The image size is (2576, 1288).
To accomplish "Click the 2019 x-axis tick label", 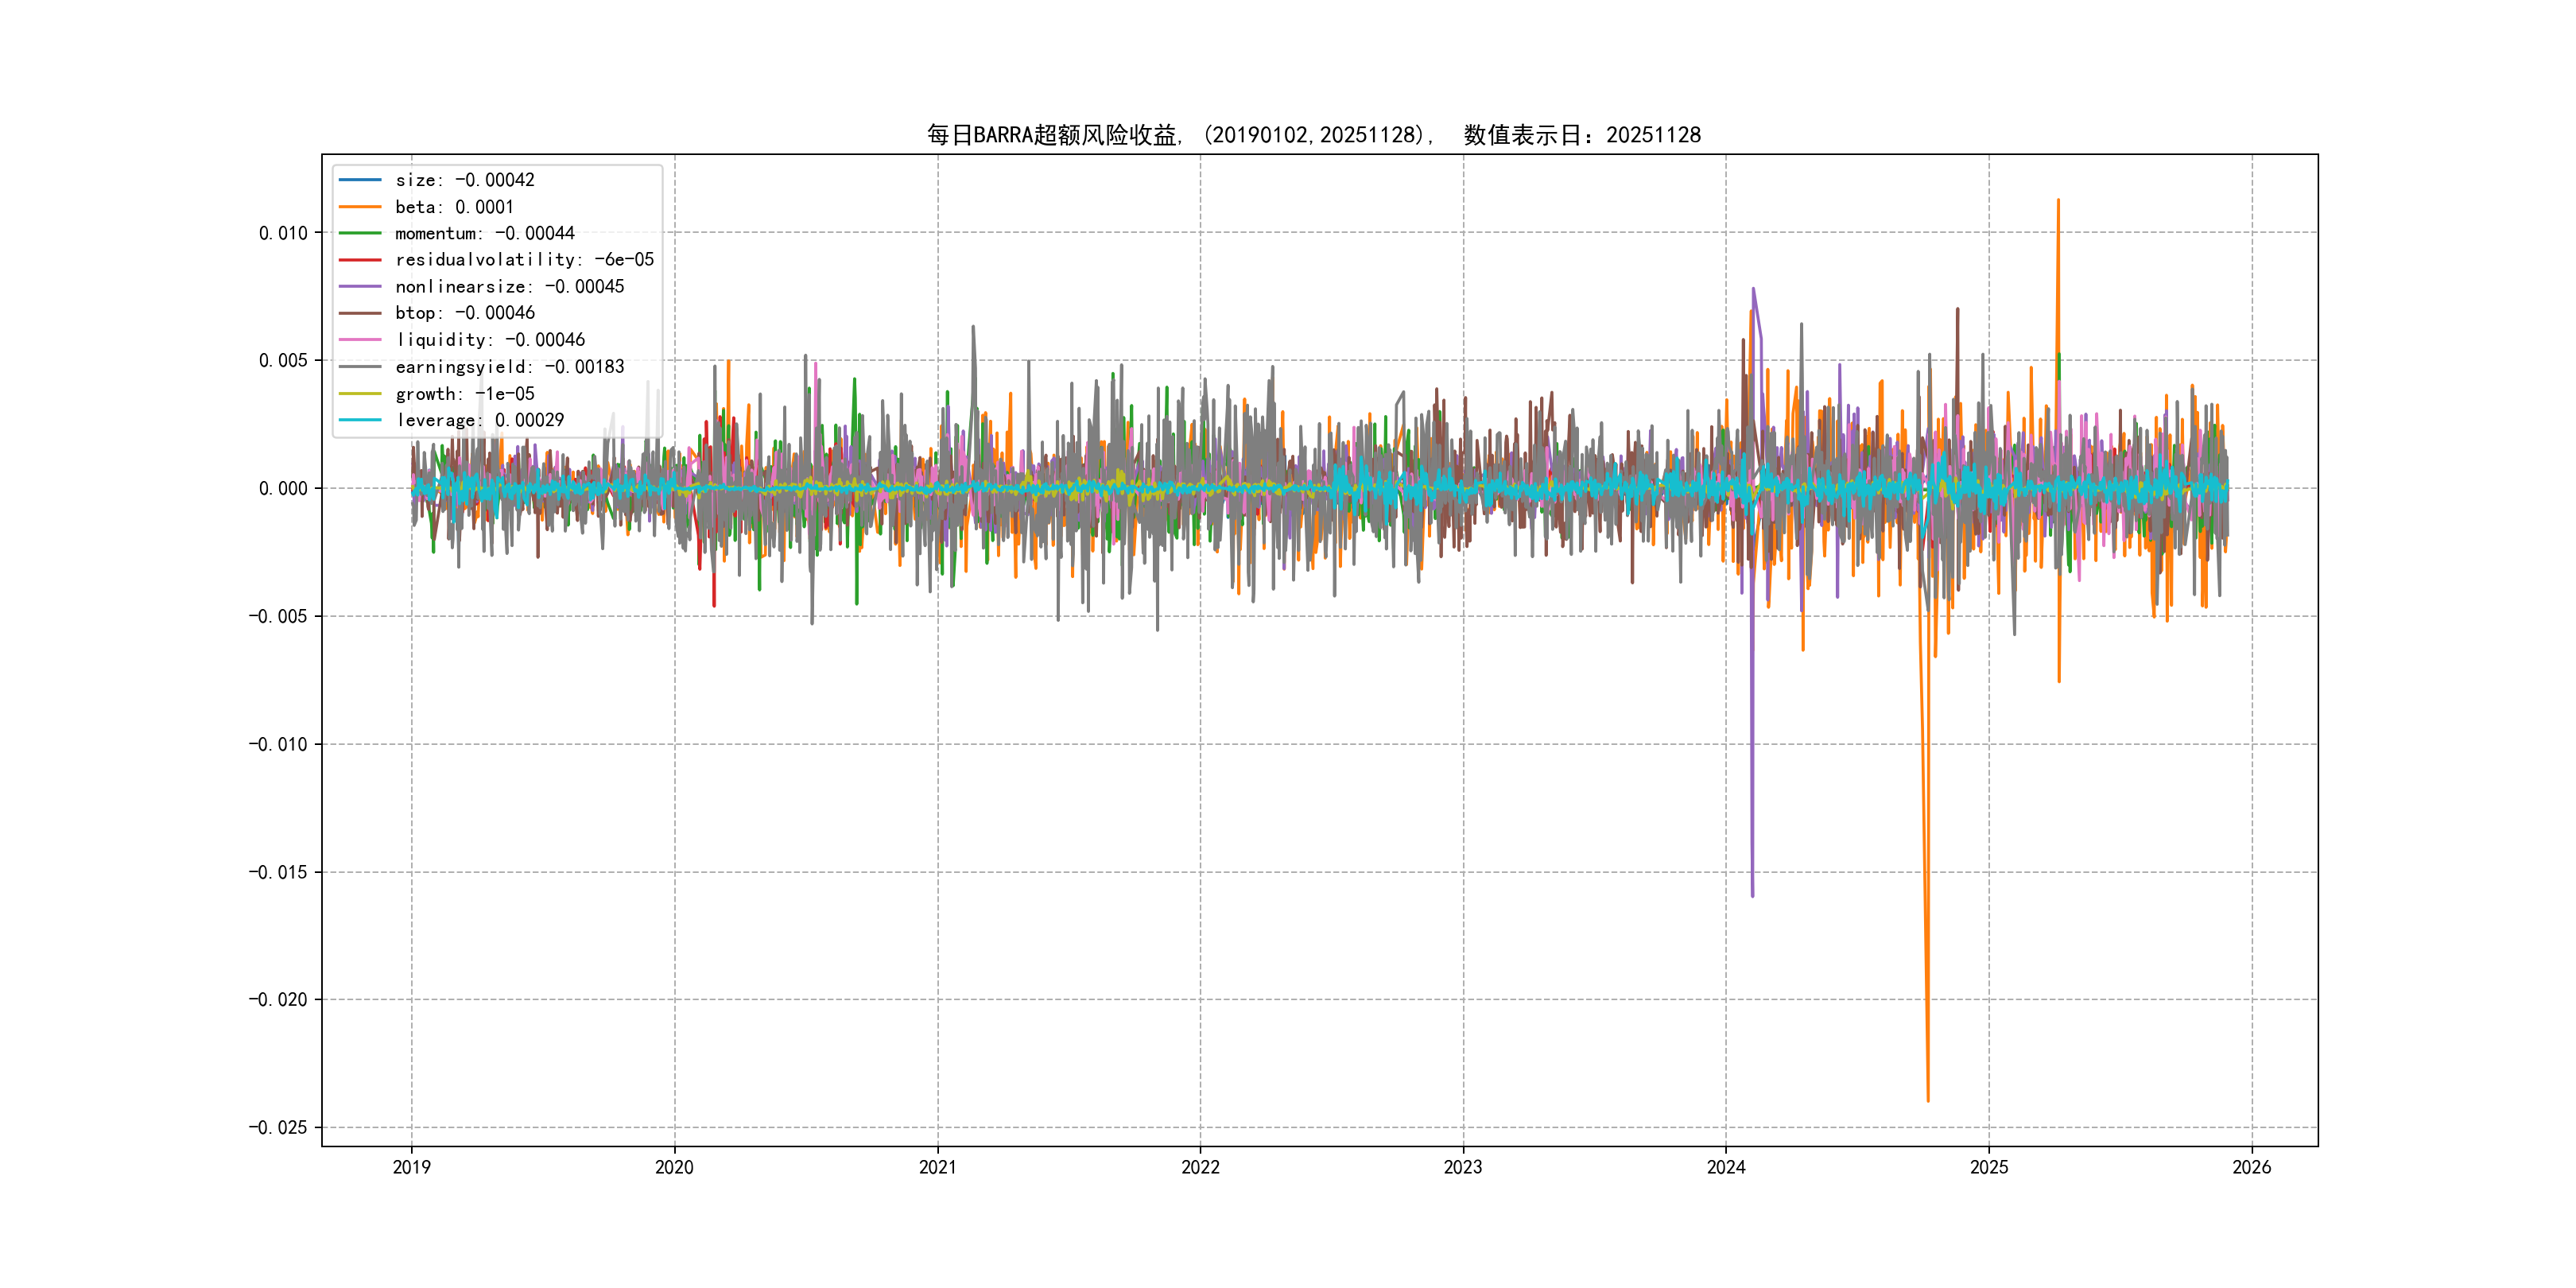I will 411,1167.
